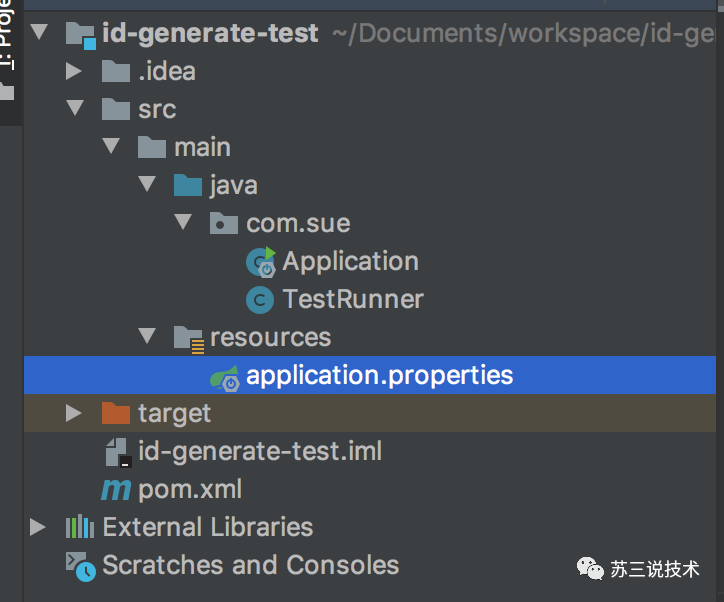724x602 pixels.
Task: Click the Maven pom.xml icon
Action: click(x=116, y=490)
